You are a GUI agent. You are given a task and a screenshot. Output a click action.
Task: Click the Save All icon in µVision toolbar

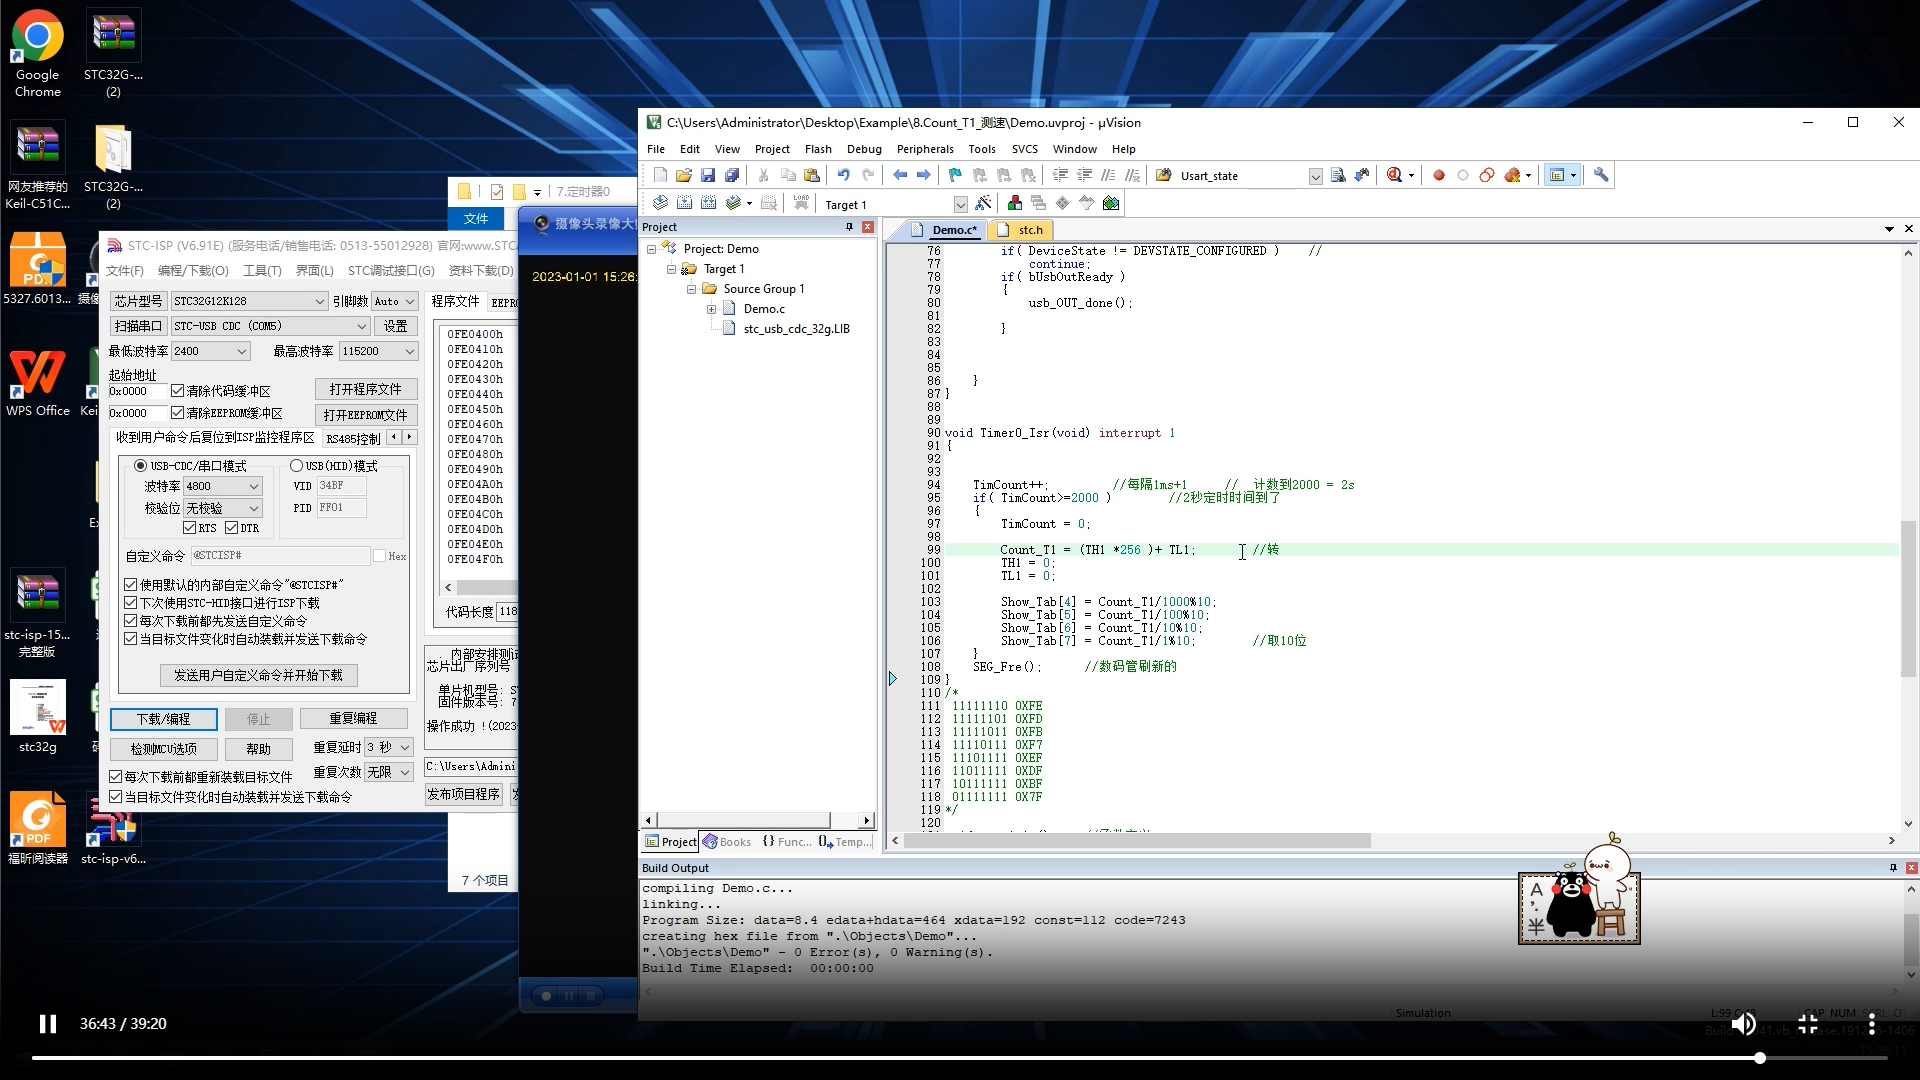point(732,175)
